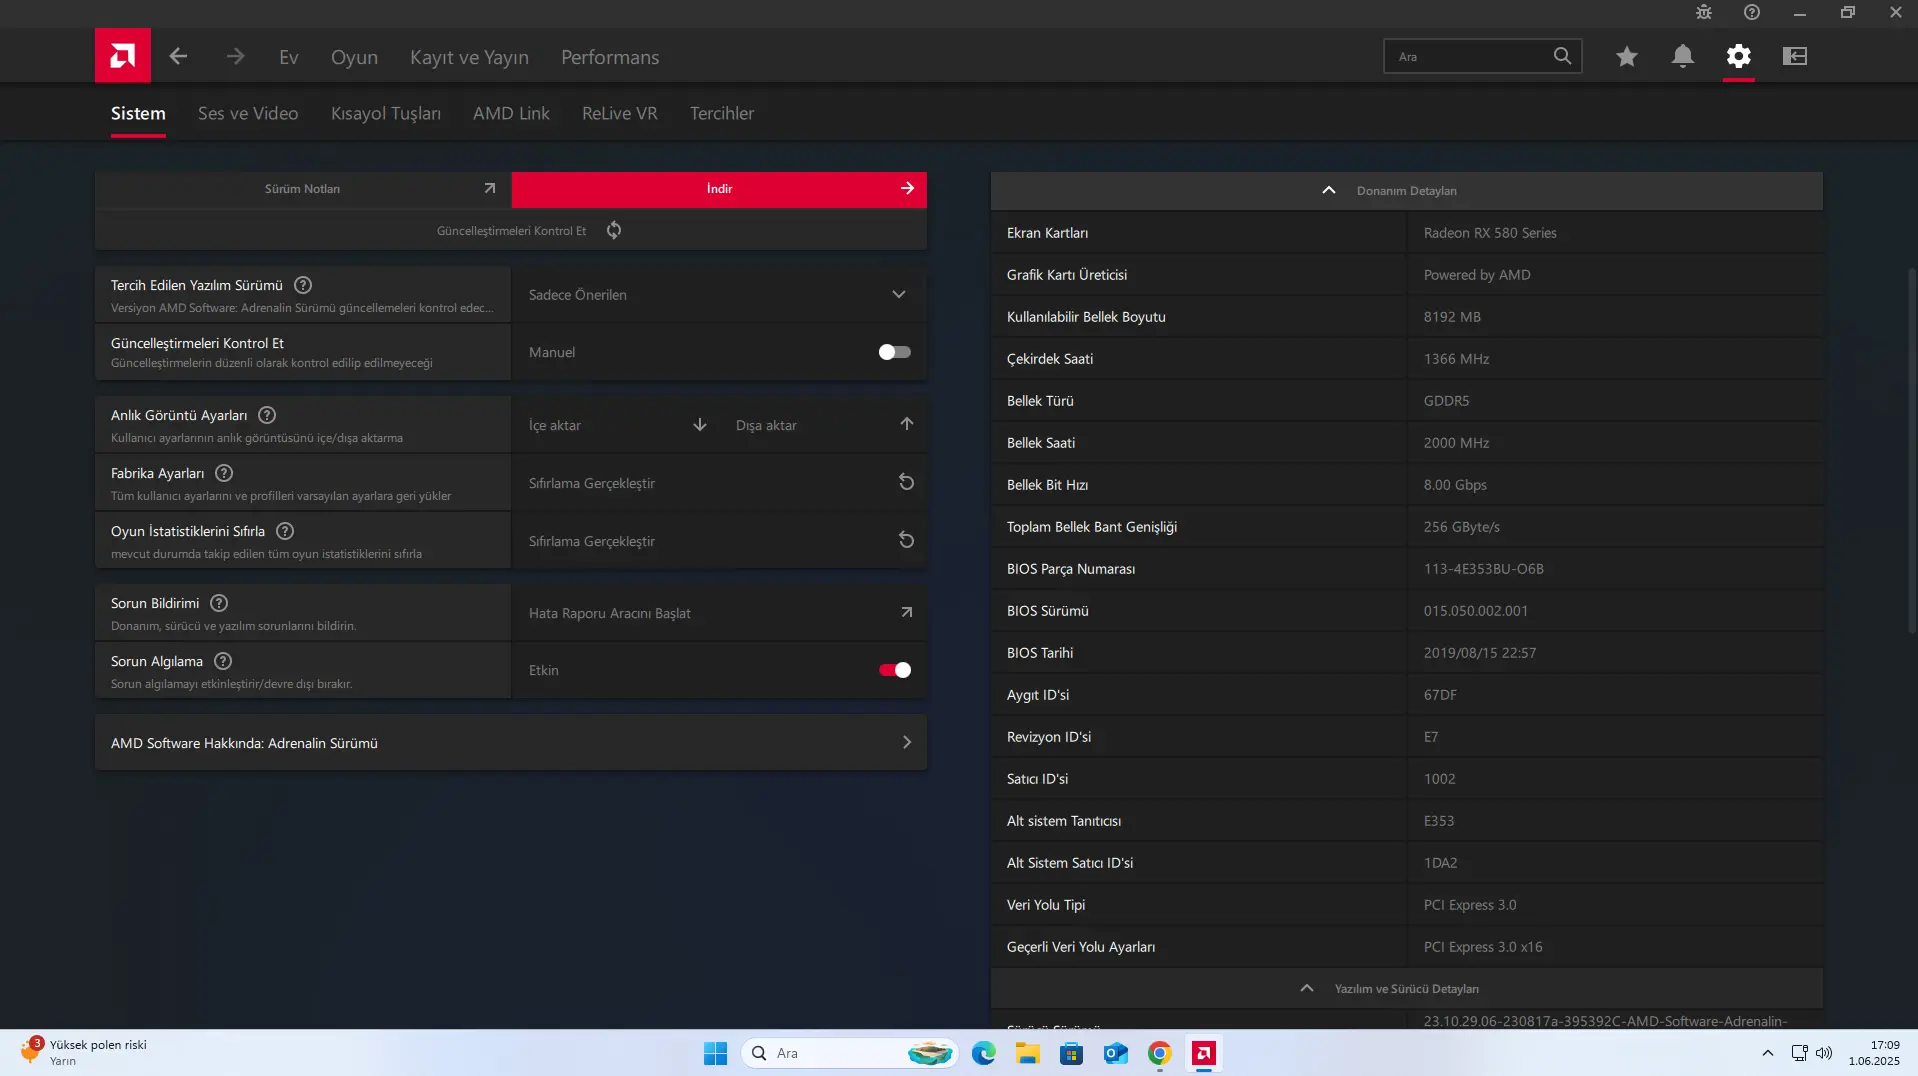Click help icon beside Sorun Algılama
The height and width of the screenshot is (1076, 1918).
(x=223, y=661)
